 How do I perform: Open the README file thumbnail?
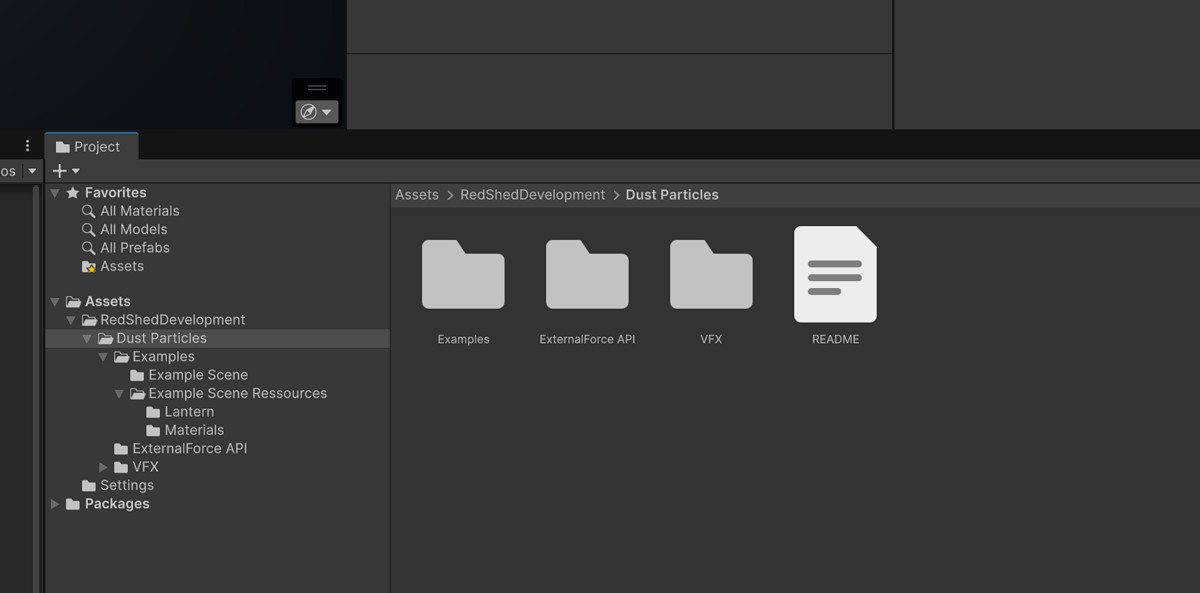pos(834,274)
